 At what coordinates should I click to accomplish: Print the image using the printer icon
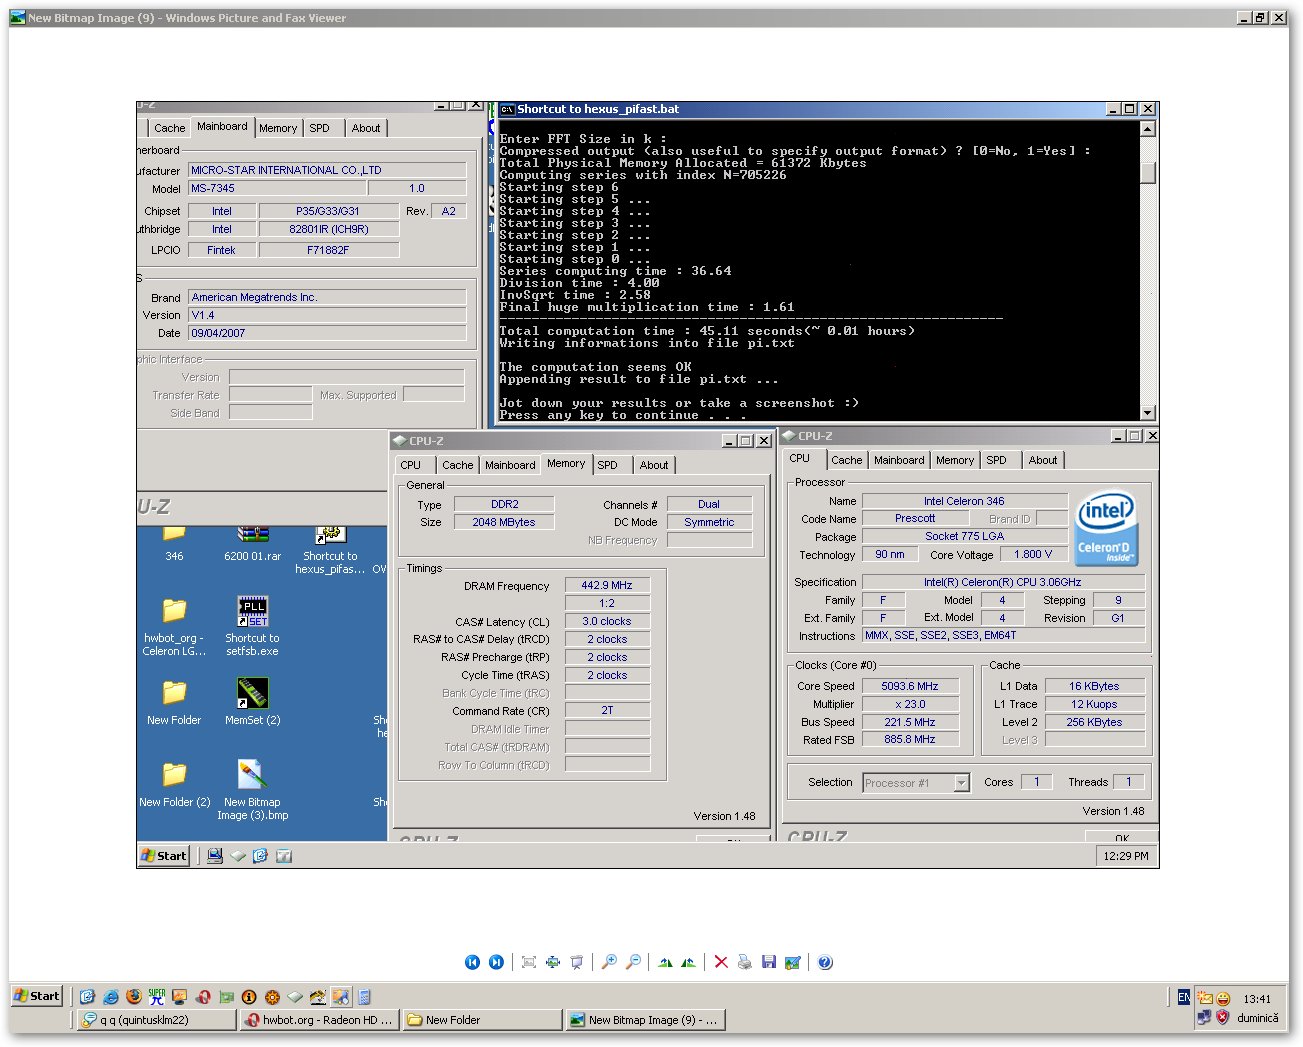[x=744, y=962]
